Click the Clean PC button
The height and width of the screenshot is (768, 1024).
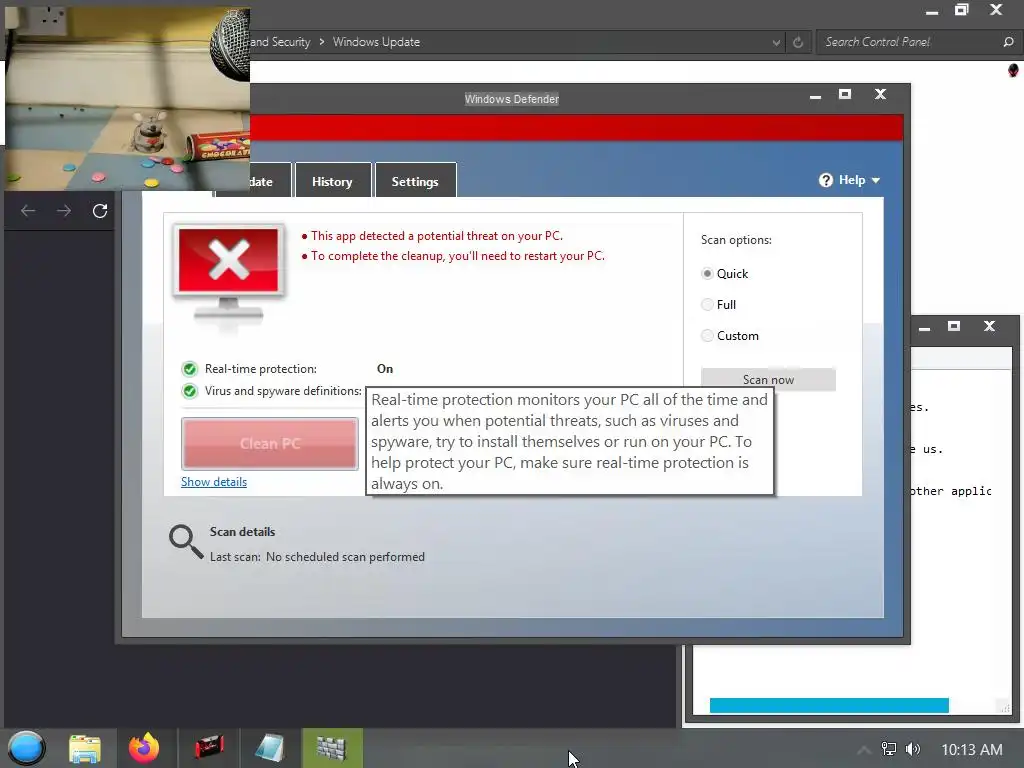click(270, 444)
